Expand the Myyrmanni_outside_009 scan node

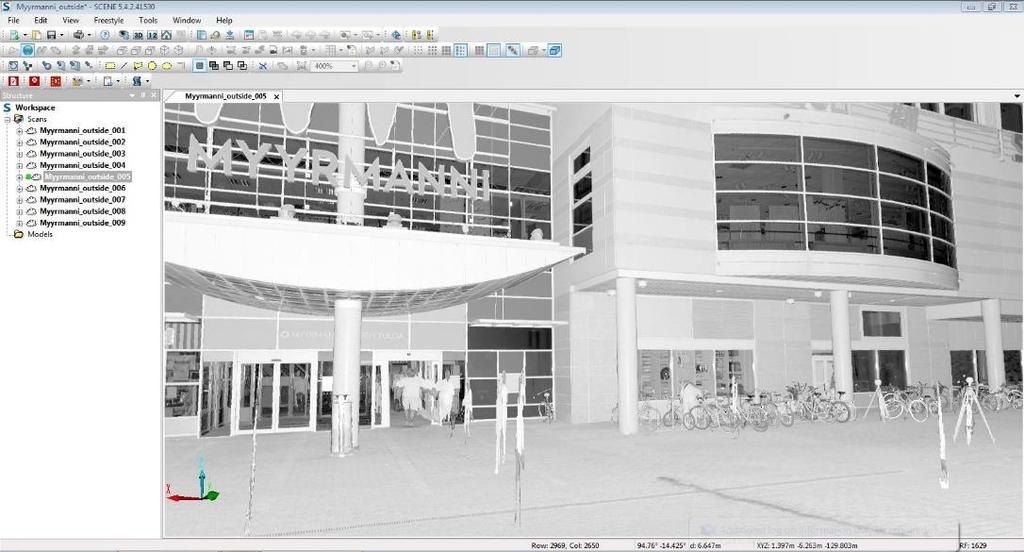(x=20, y=223)
